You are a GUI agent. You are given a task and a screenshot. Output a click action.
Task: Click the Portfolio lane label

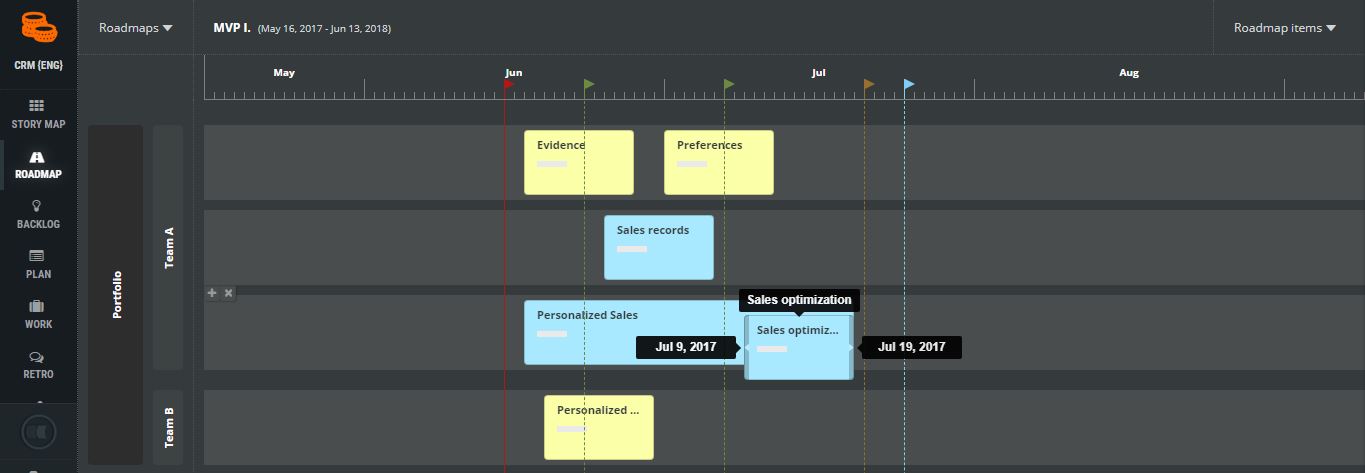[116, 295]
